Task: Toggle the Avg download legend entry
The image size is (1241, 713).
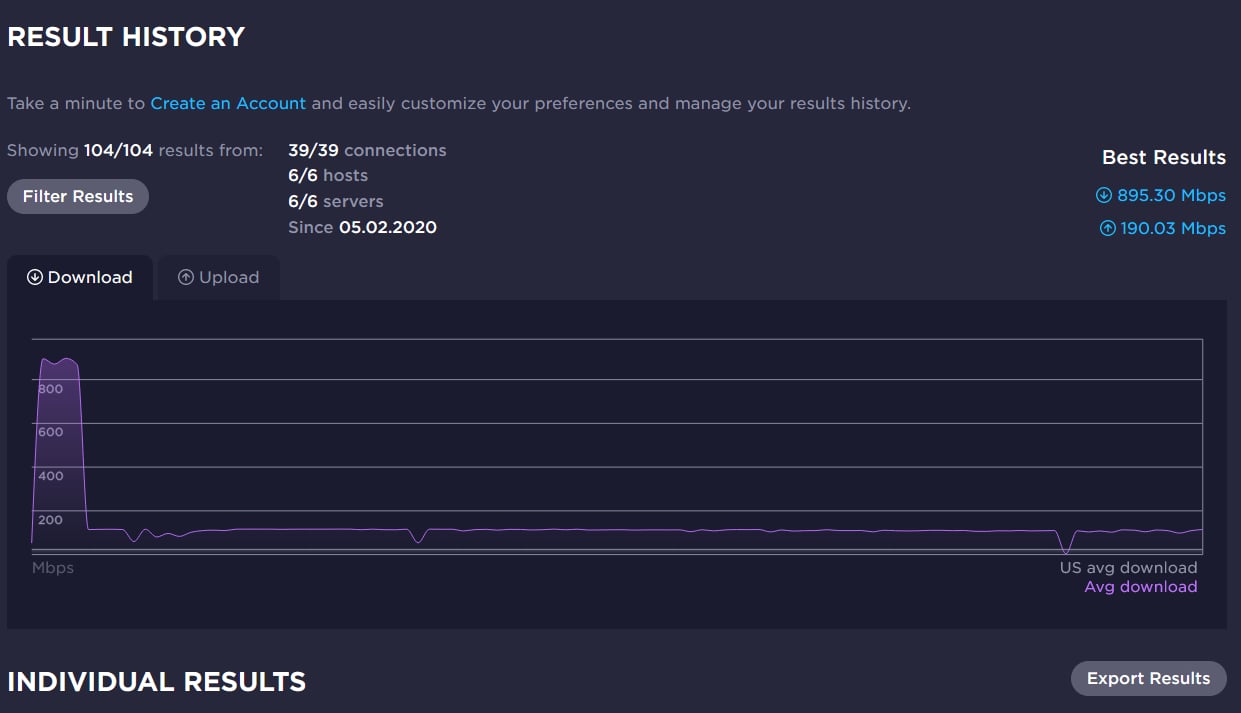Action: click(1140, 587)
